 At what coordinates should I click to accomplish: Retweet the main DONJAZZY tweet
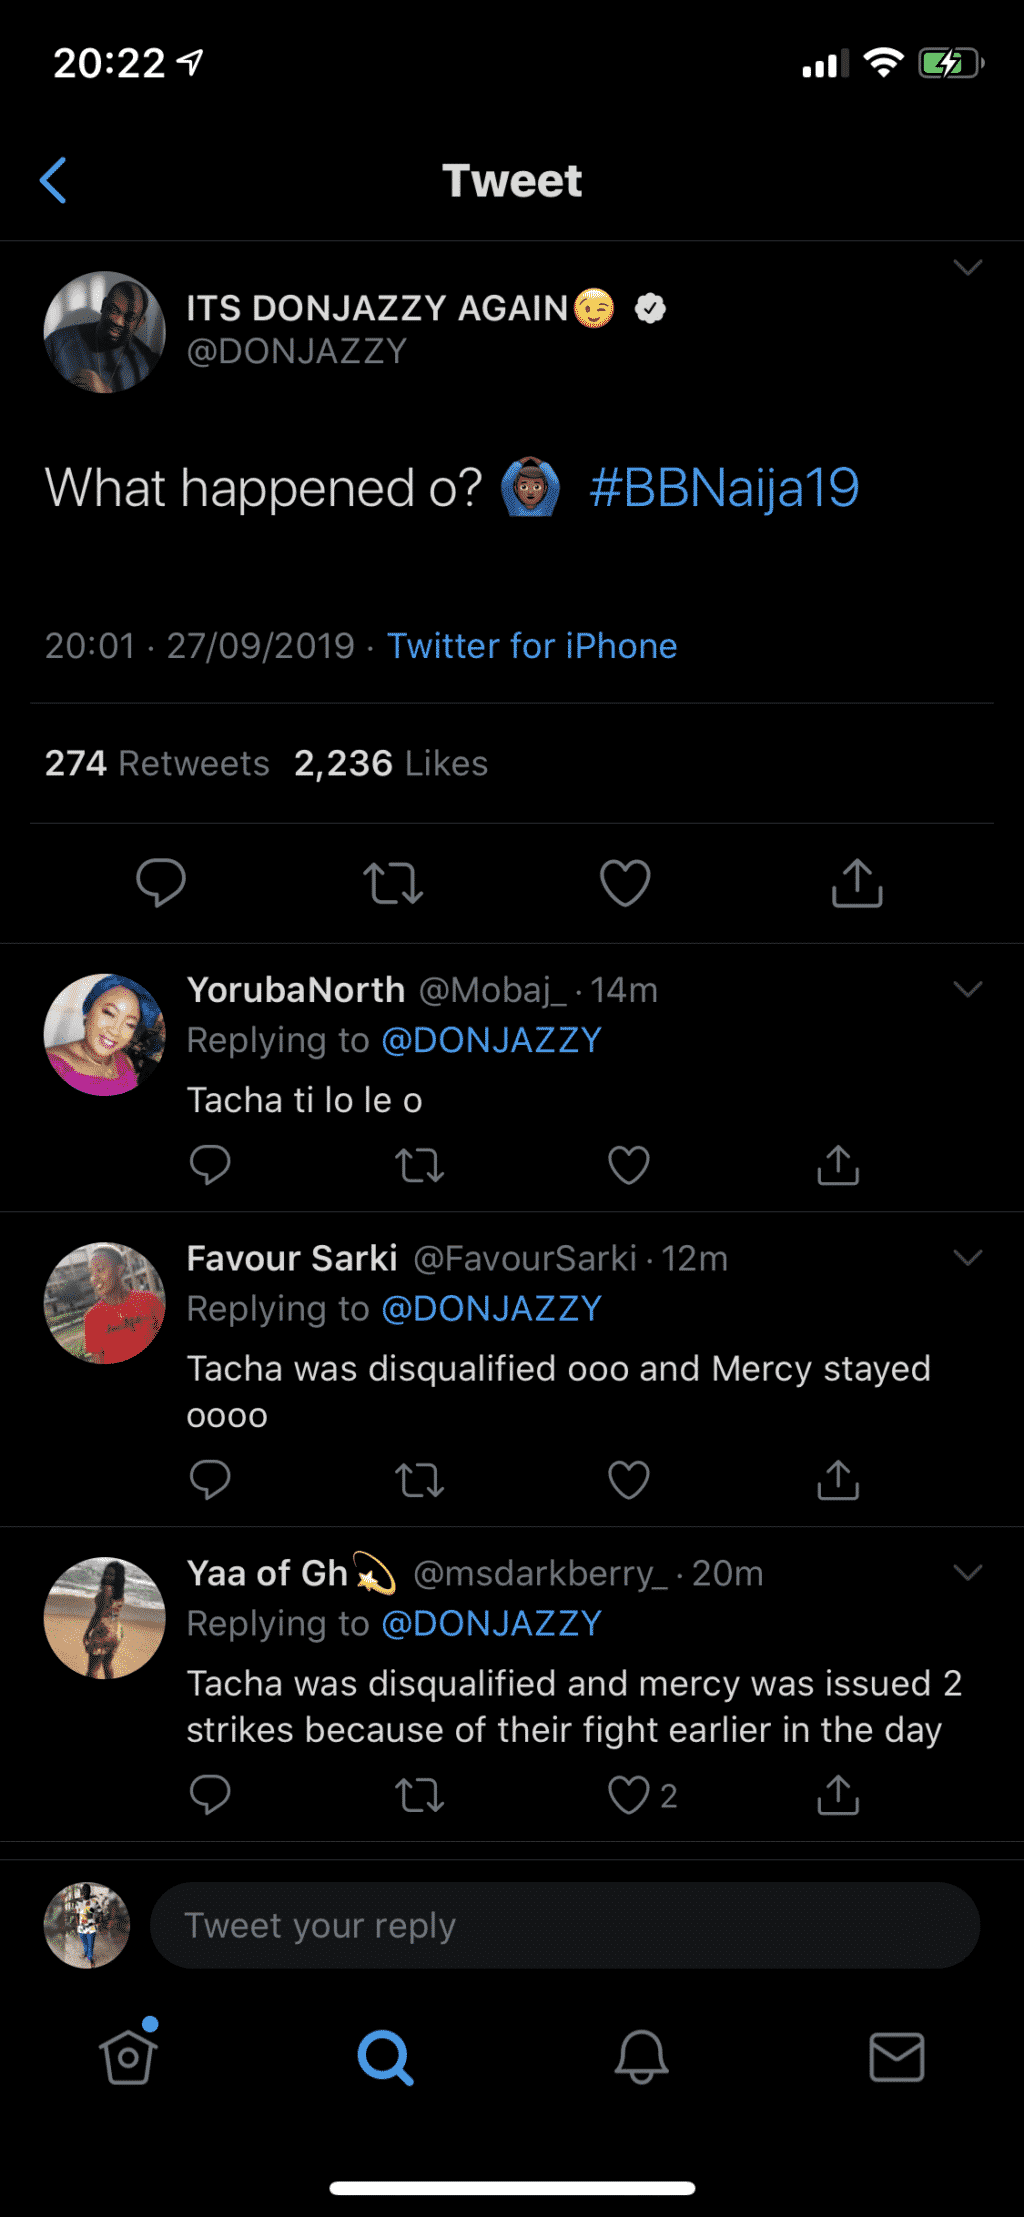pos(393,883)
